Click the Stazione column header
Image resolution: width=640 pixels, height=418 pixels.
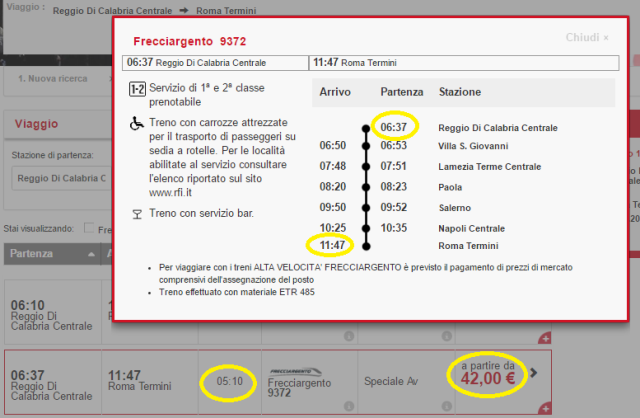point(460,92)
